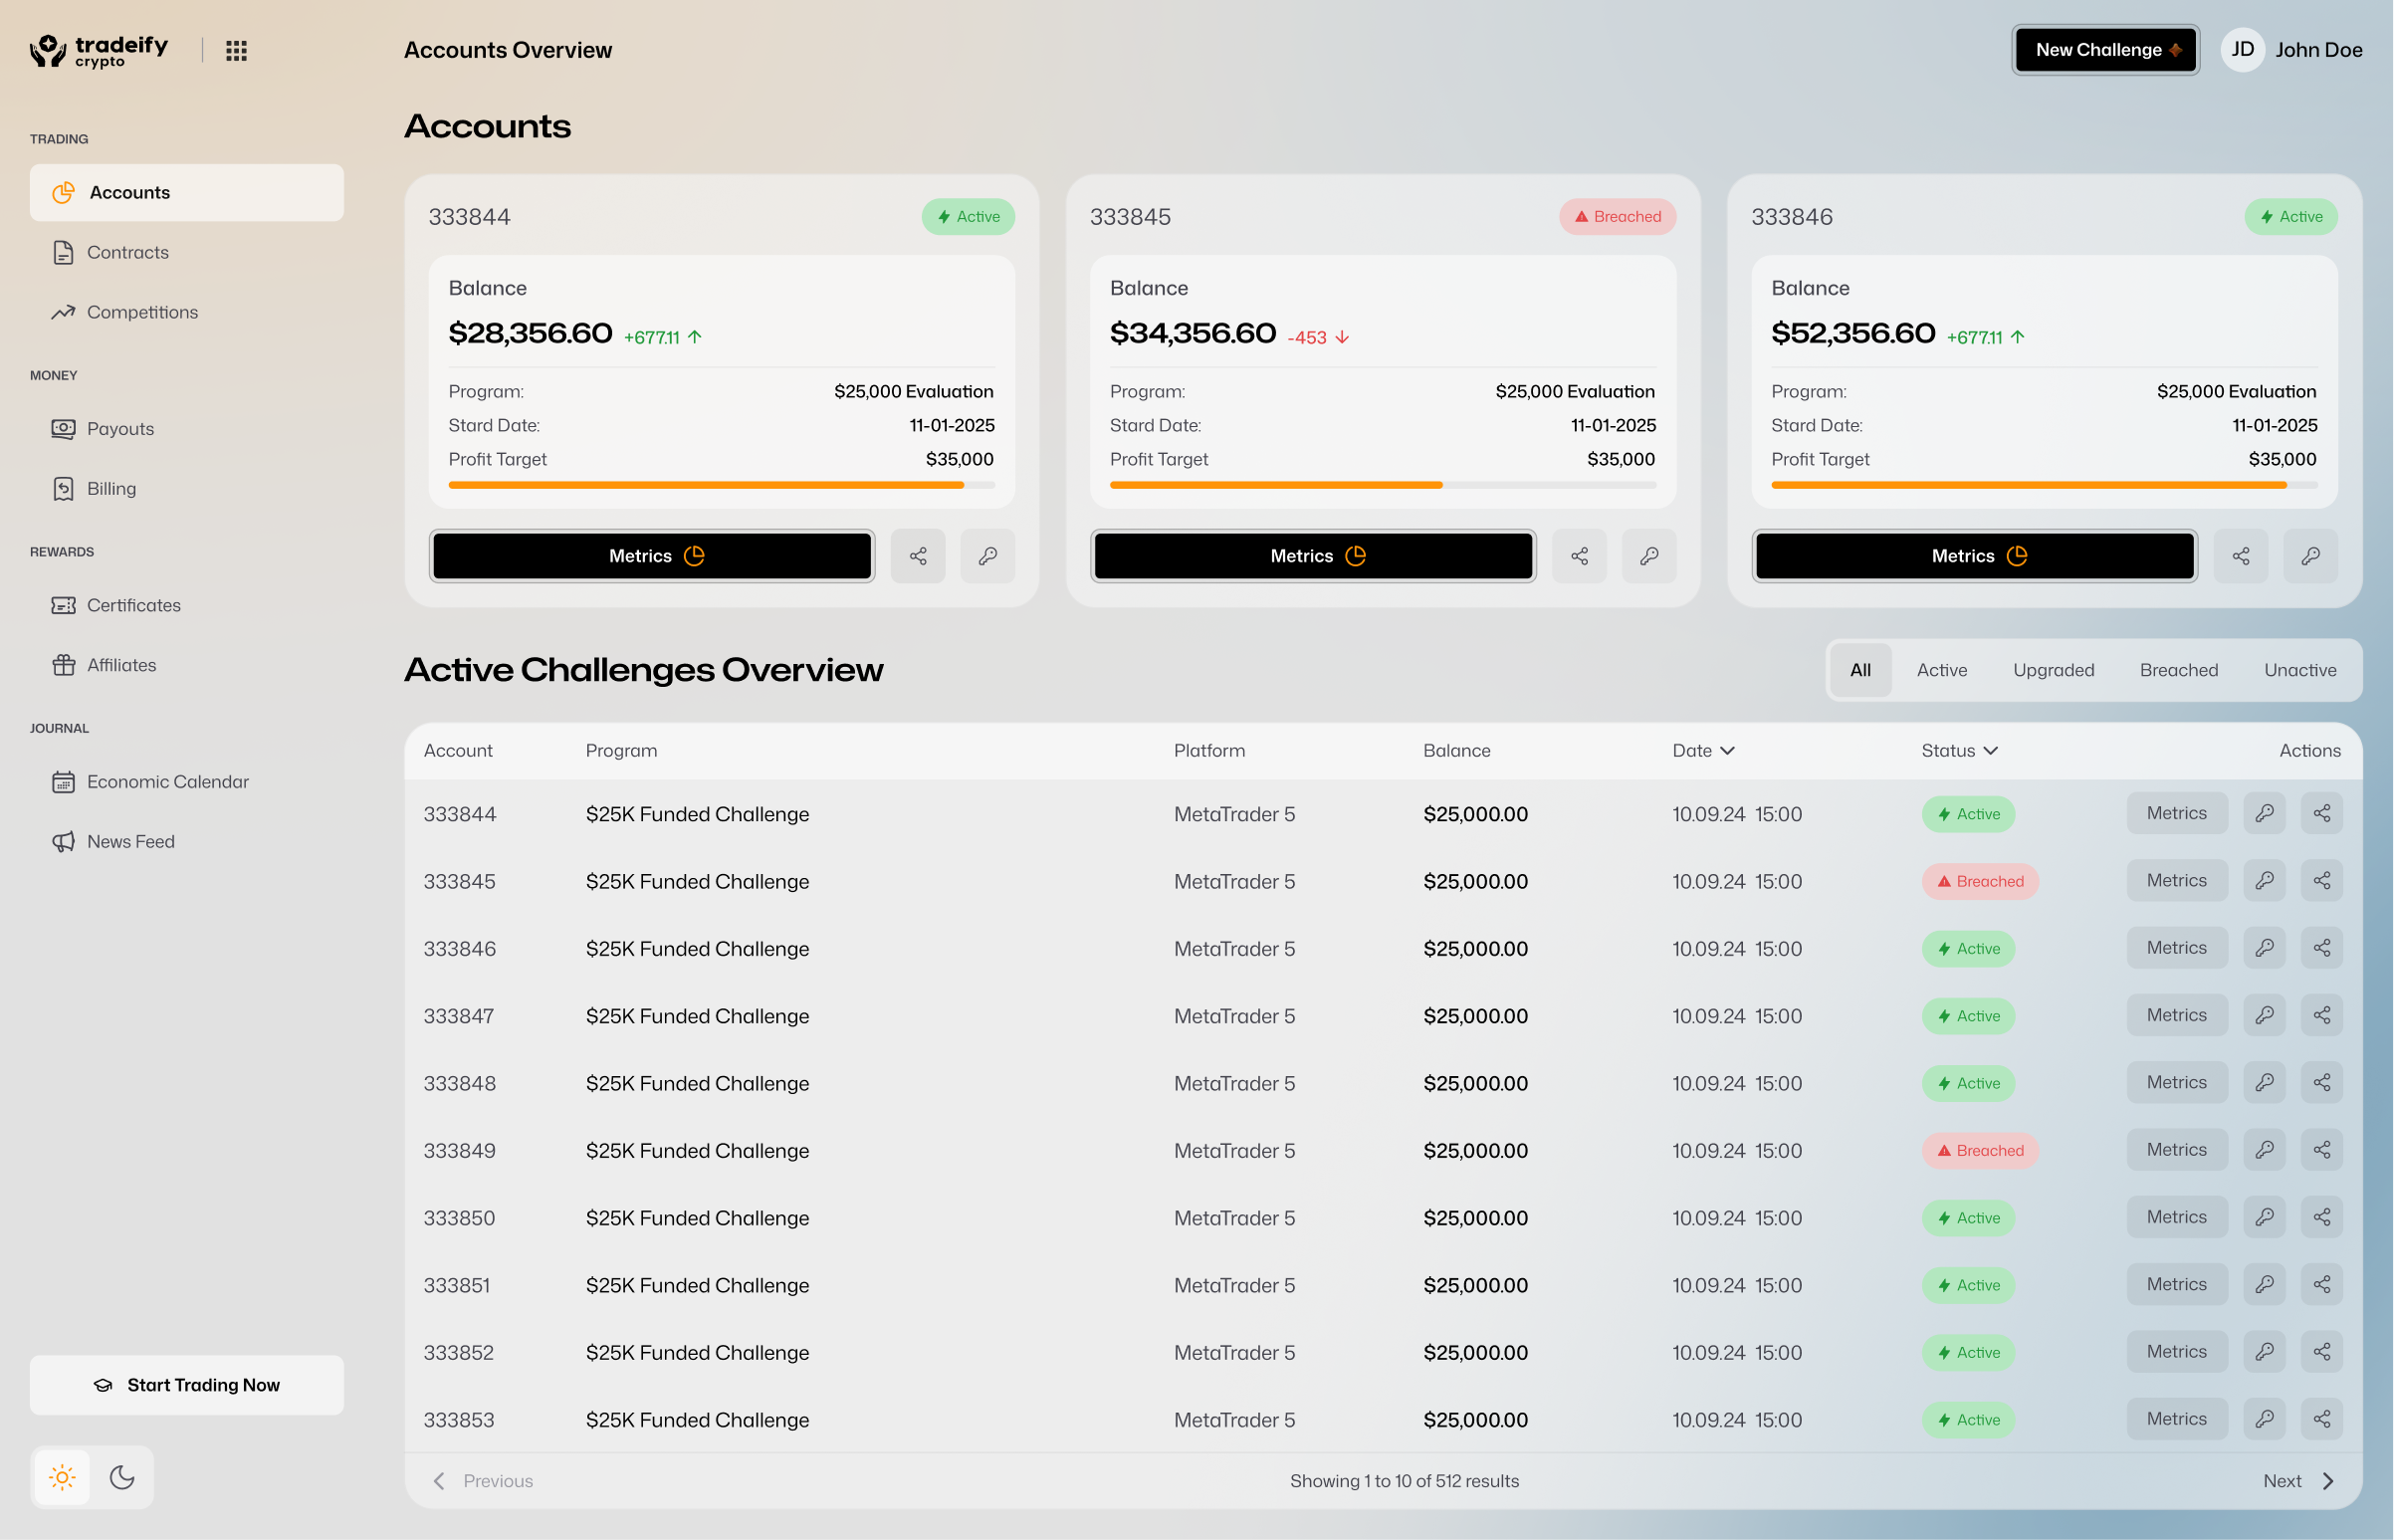Sort table by Date column chevron
This screenshot has height=1540, width=2394.
(1727, 750)
